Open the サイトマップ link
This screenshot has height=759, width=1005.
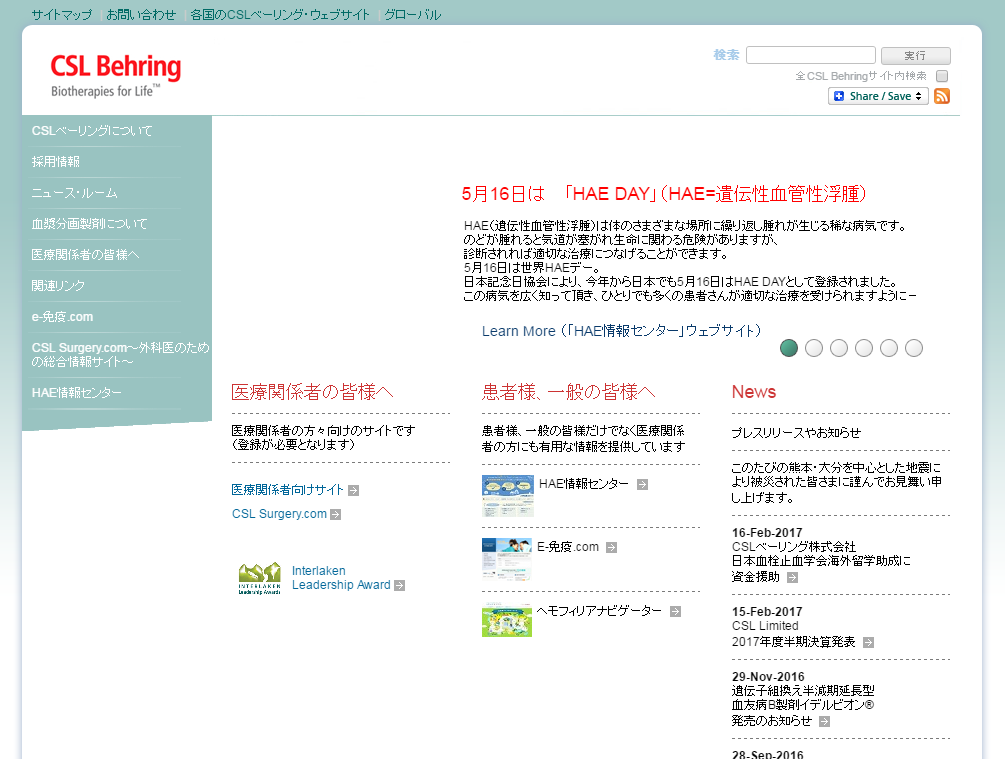click(62, 14)
